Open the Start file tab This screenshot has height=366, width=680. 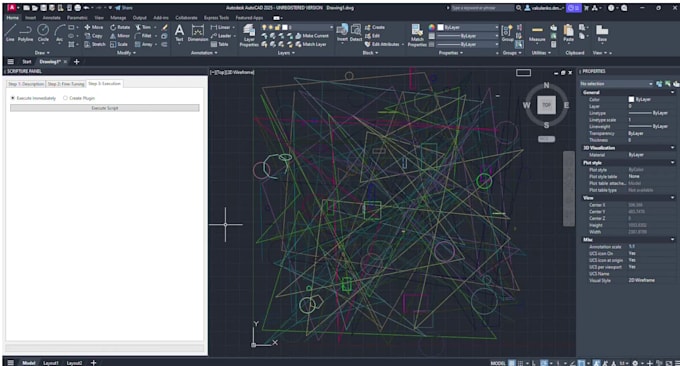point(27,62)
